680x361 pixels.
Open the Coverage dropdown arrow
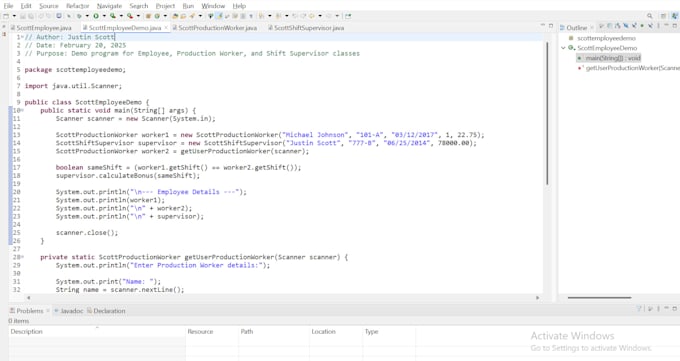(121, 16)
